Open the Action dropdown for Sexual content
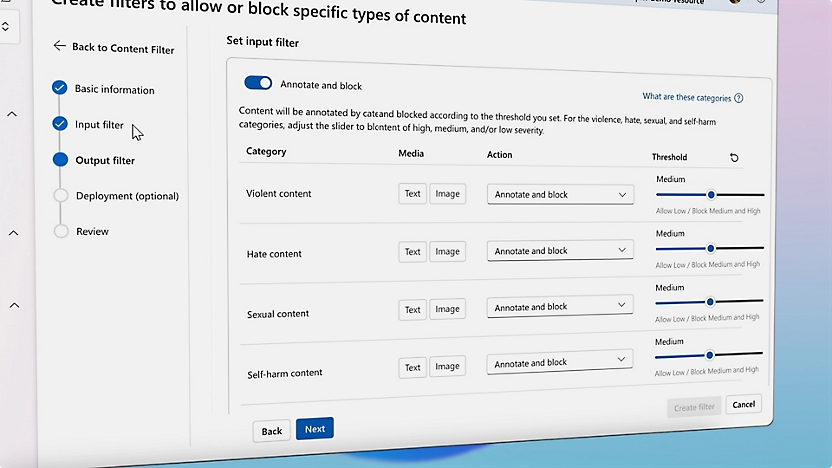Viewport: 832px width, 468px height. 560,307
